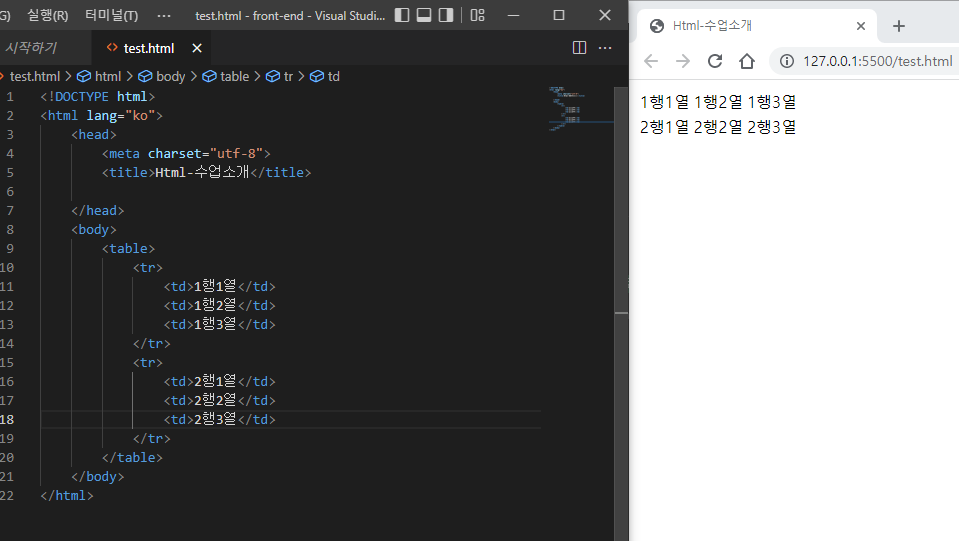This screenshot has height=541, width=959.
Task: Open table breadcrumb item
Action: click(x=235, y=76)
